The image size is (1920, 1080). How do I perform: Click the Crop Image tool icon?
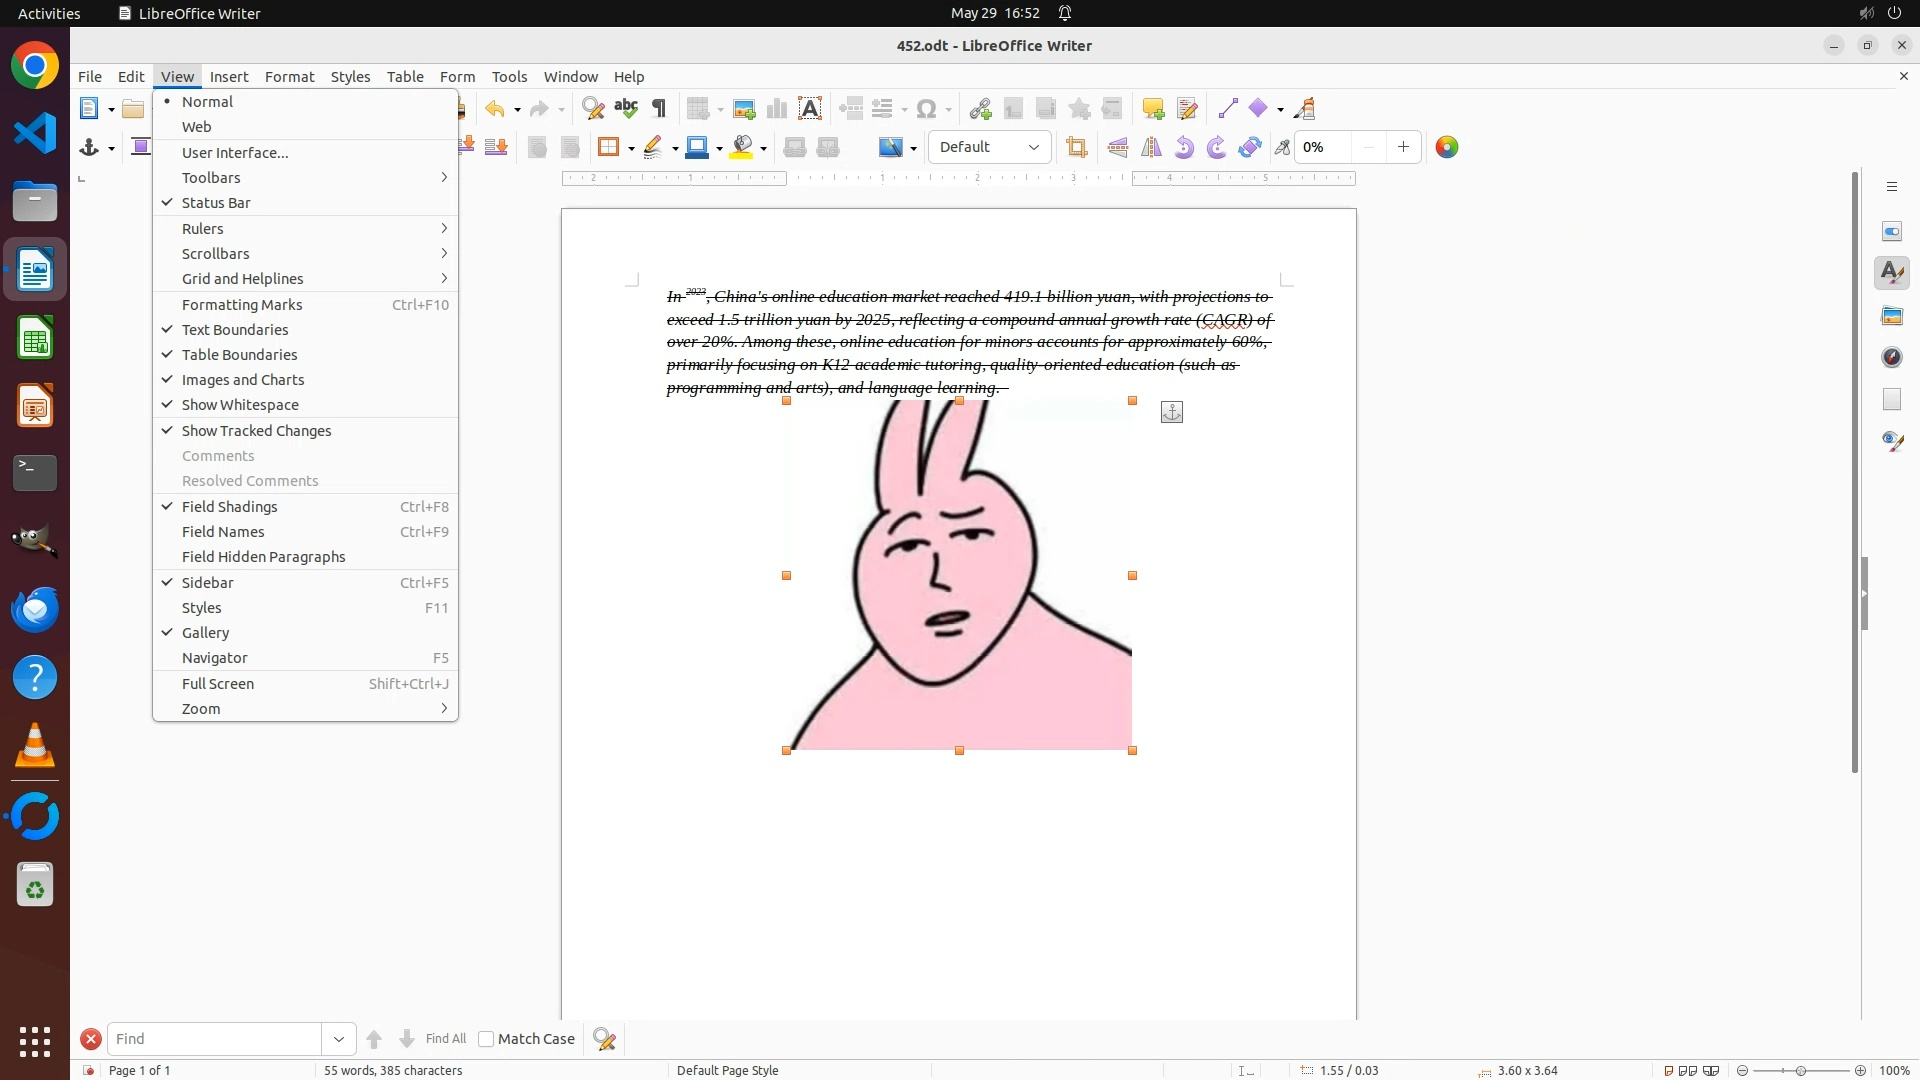1076,147
